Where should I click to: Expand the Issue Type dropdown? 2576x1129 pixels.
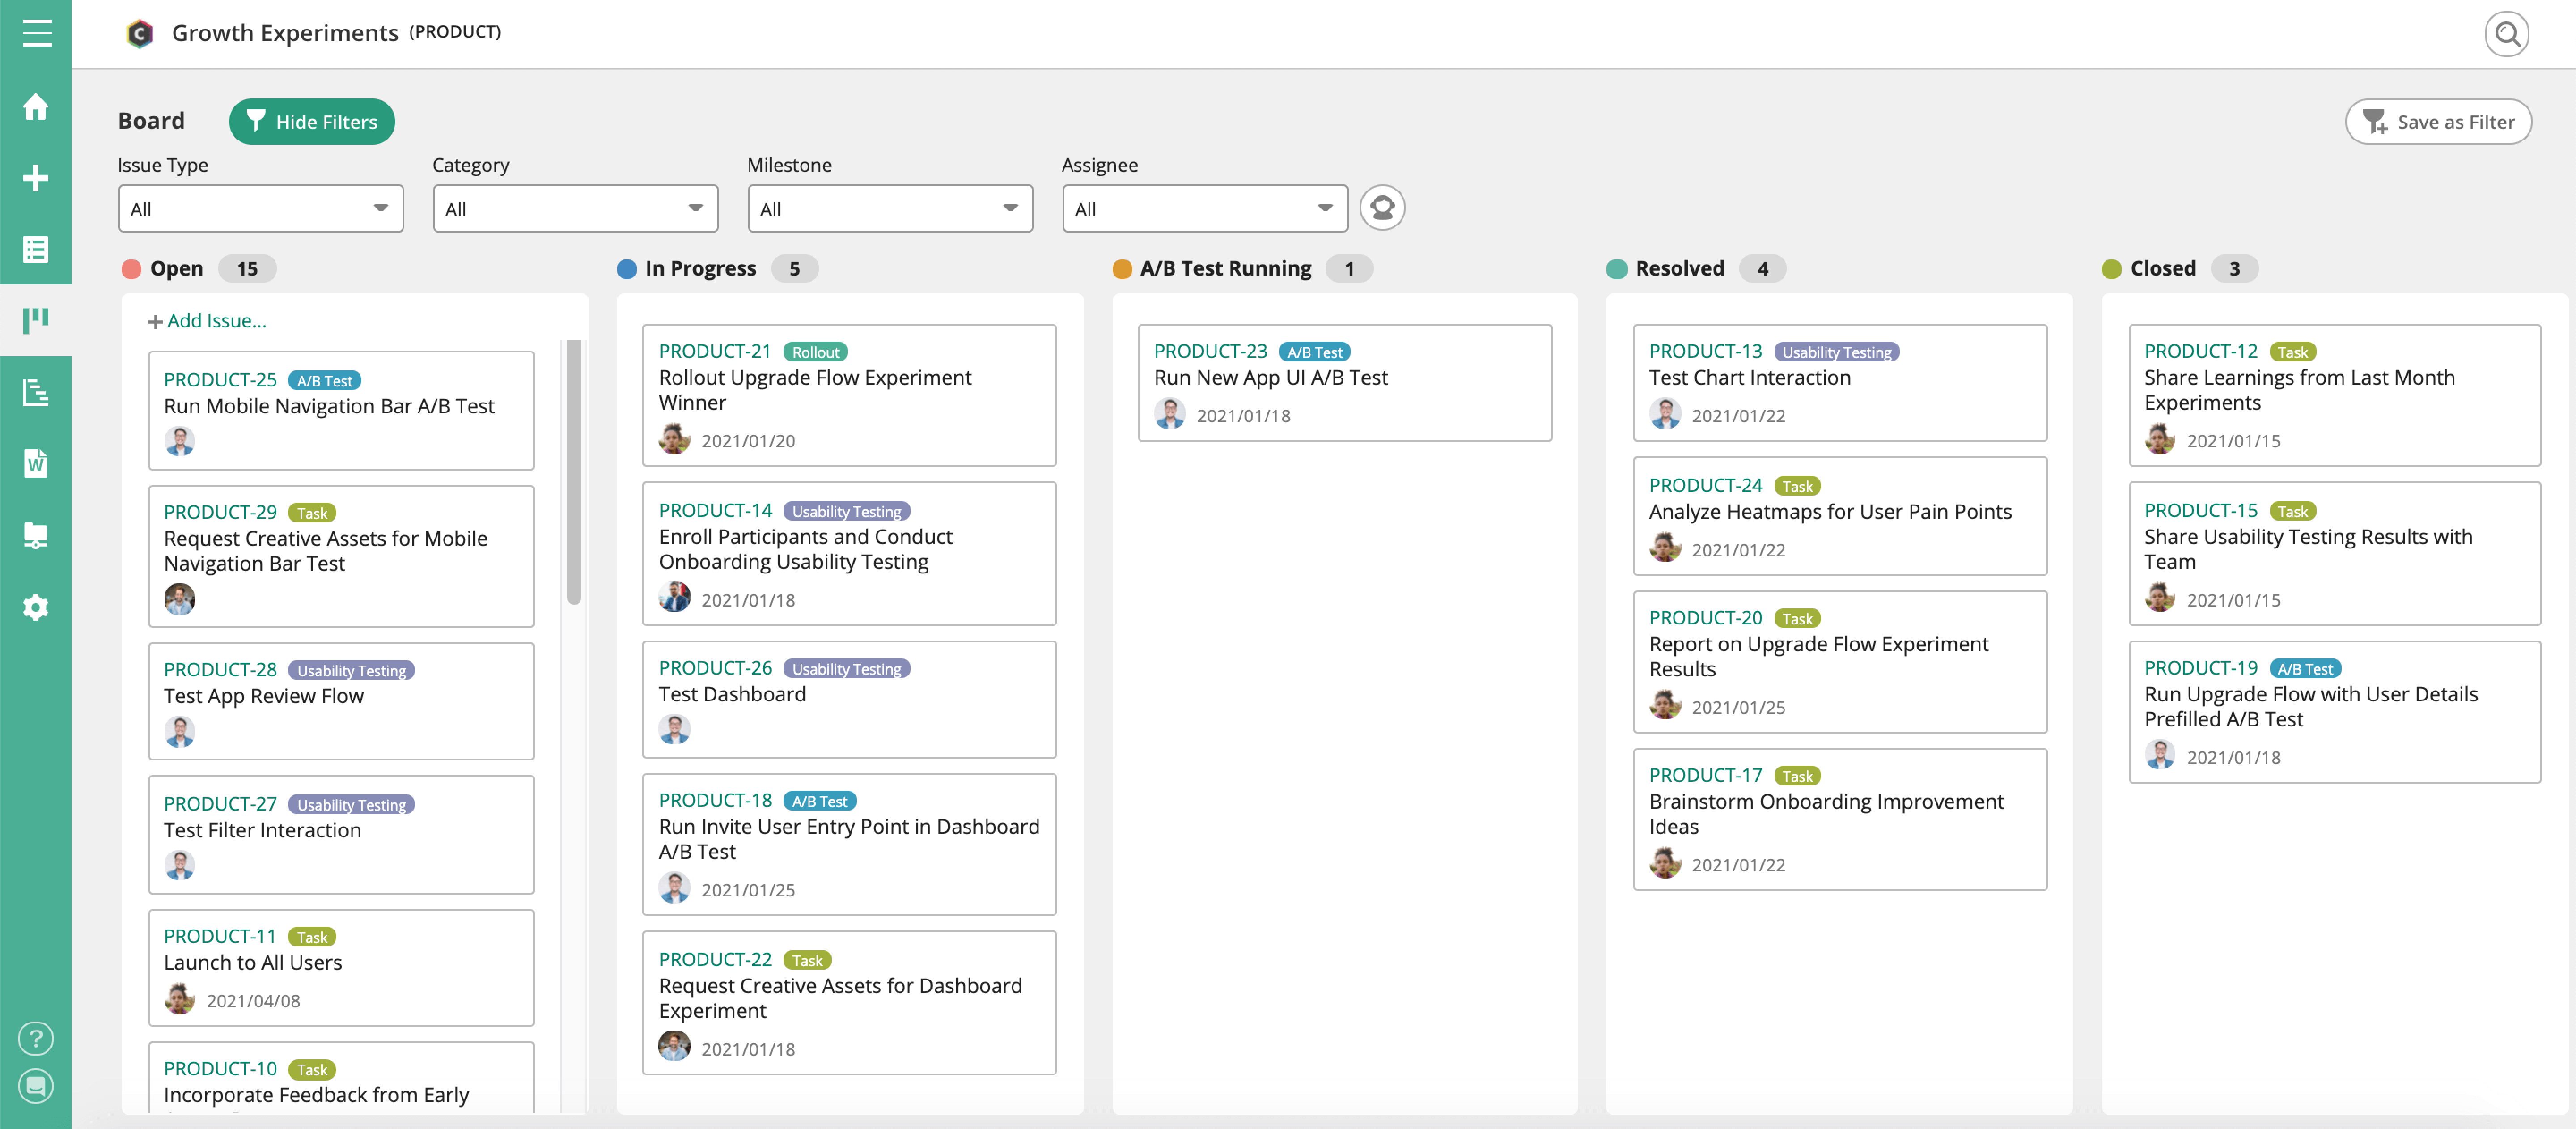click(260, 209)
